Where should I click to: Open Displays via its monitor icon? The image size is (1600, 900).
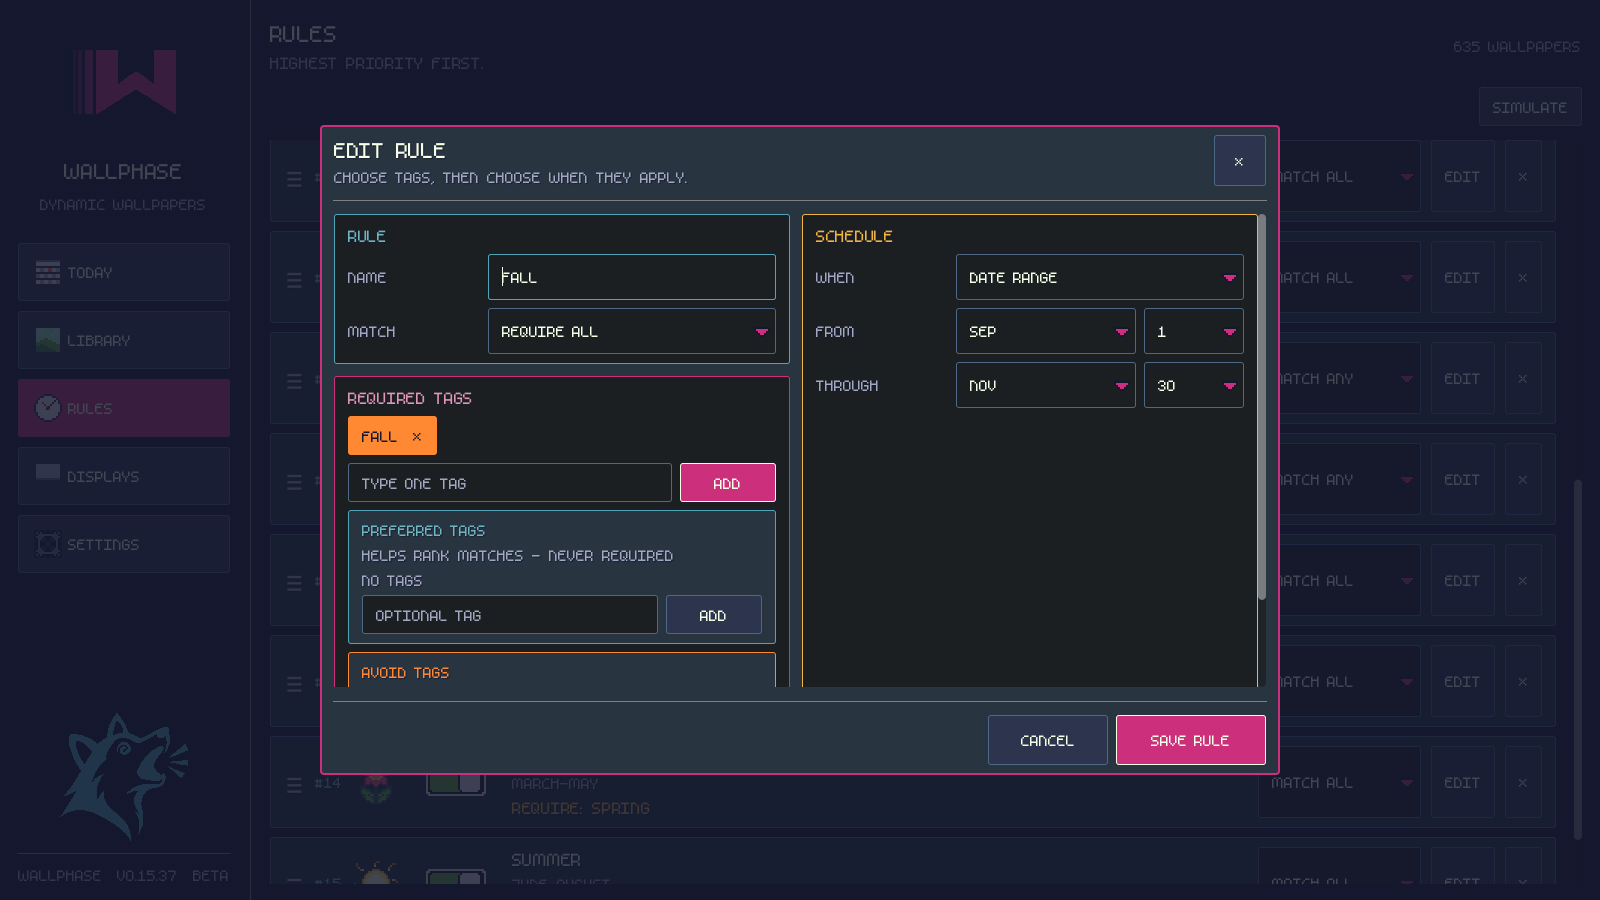click(48, 474)
